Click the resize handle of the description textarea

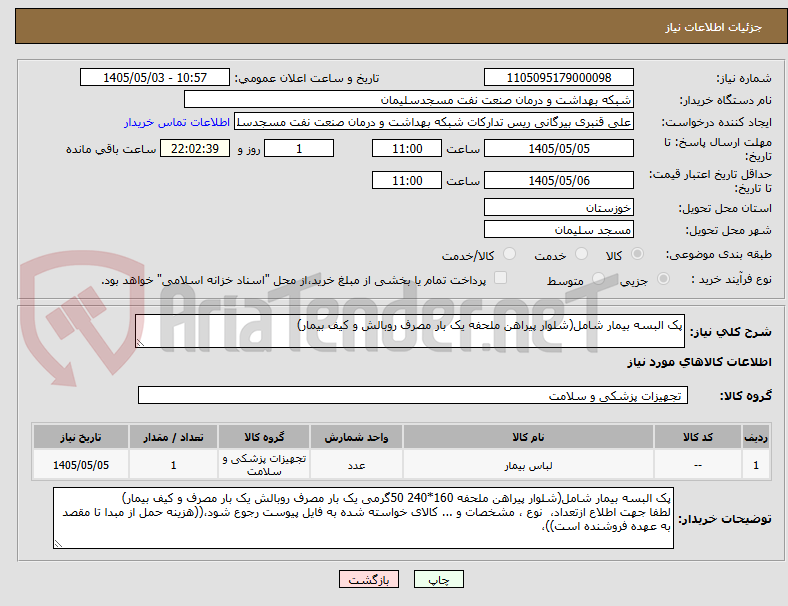coord(140,343)
